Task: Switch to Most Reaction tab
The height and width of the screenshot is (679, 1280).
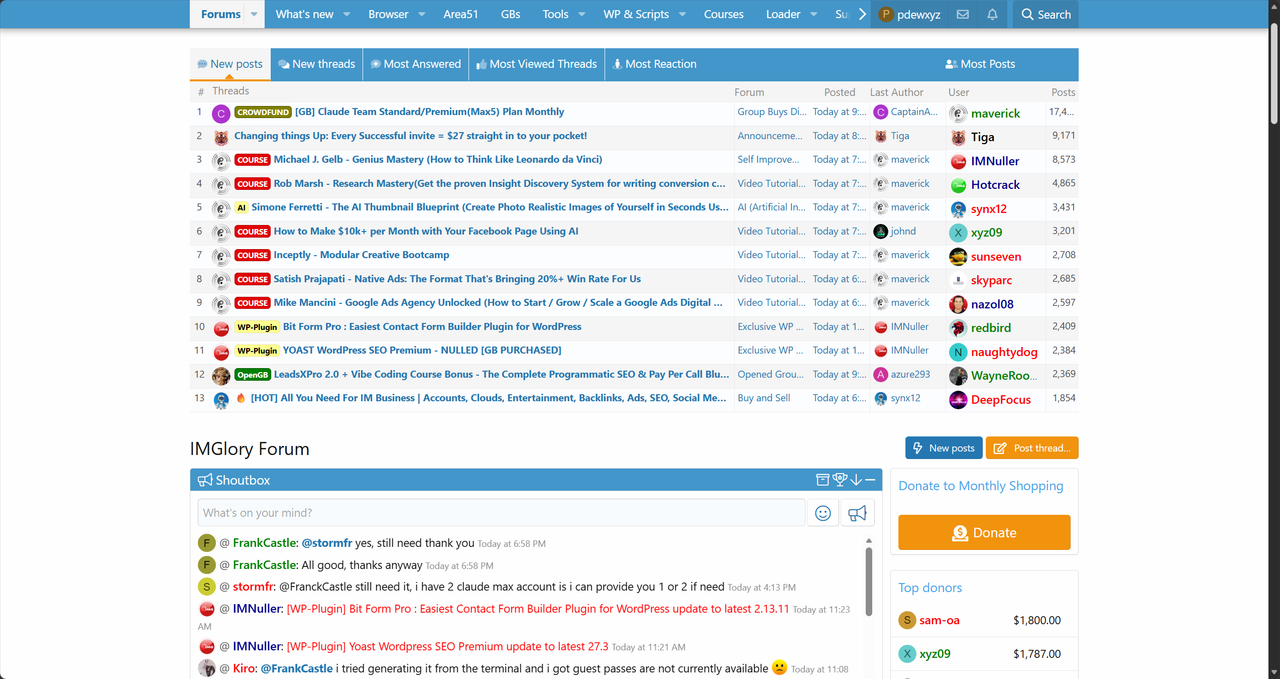Action: (x=654, y=64)
